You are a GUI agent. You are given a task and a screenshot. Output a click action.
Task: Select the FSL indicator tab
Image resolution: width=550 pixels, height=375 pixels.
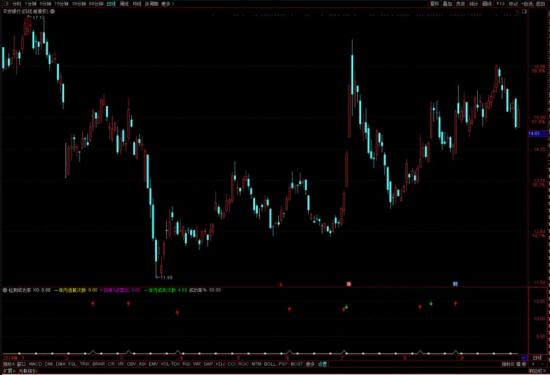72,364
